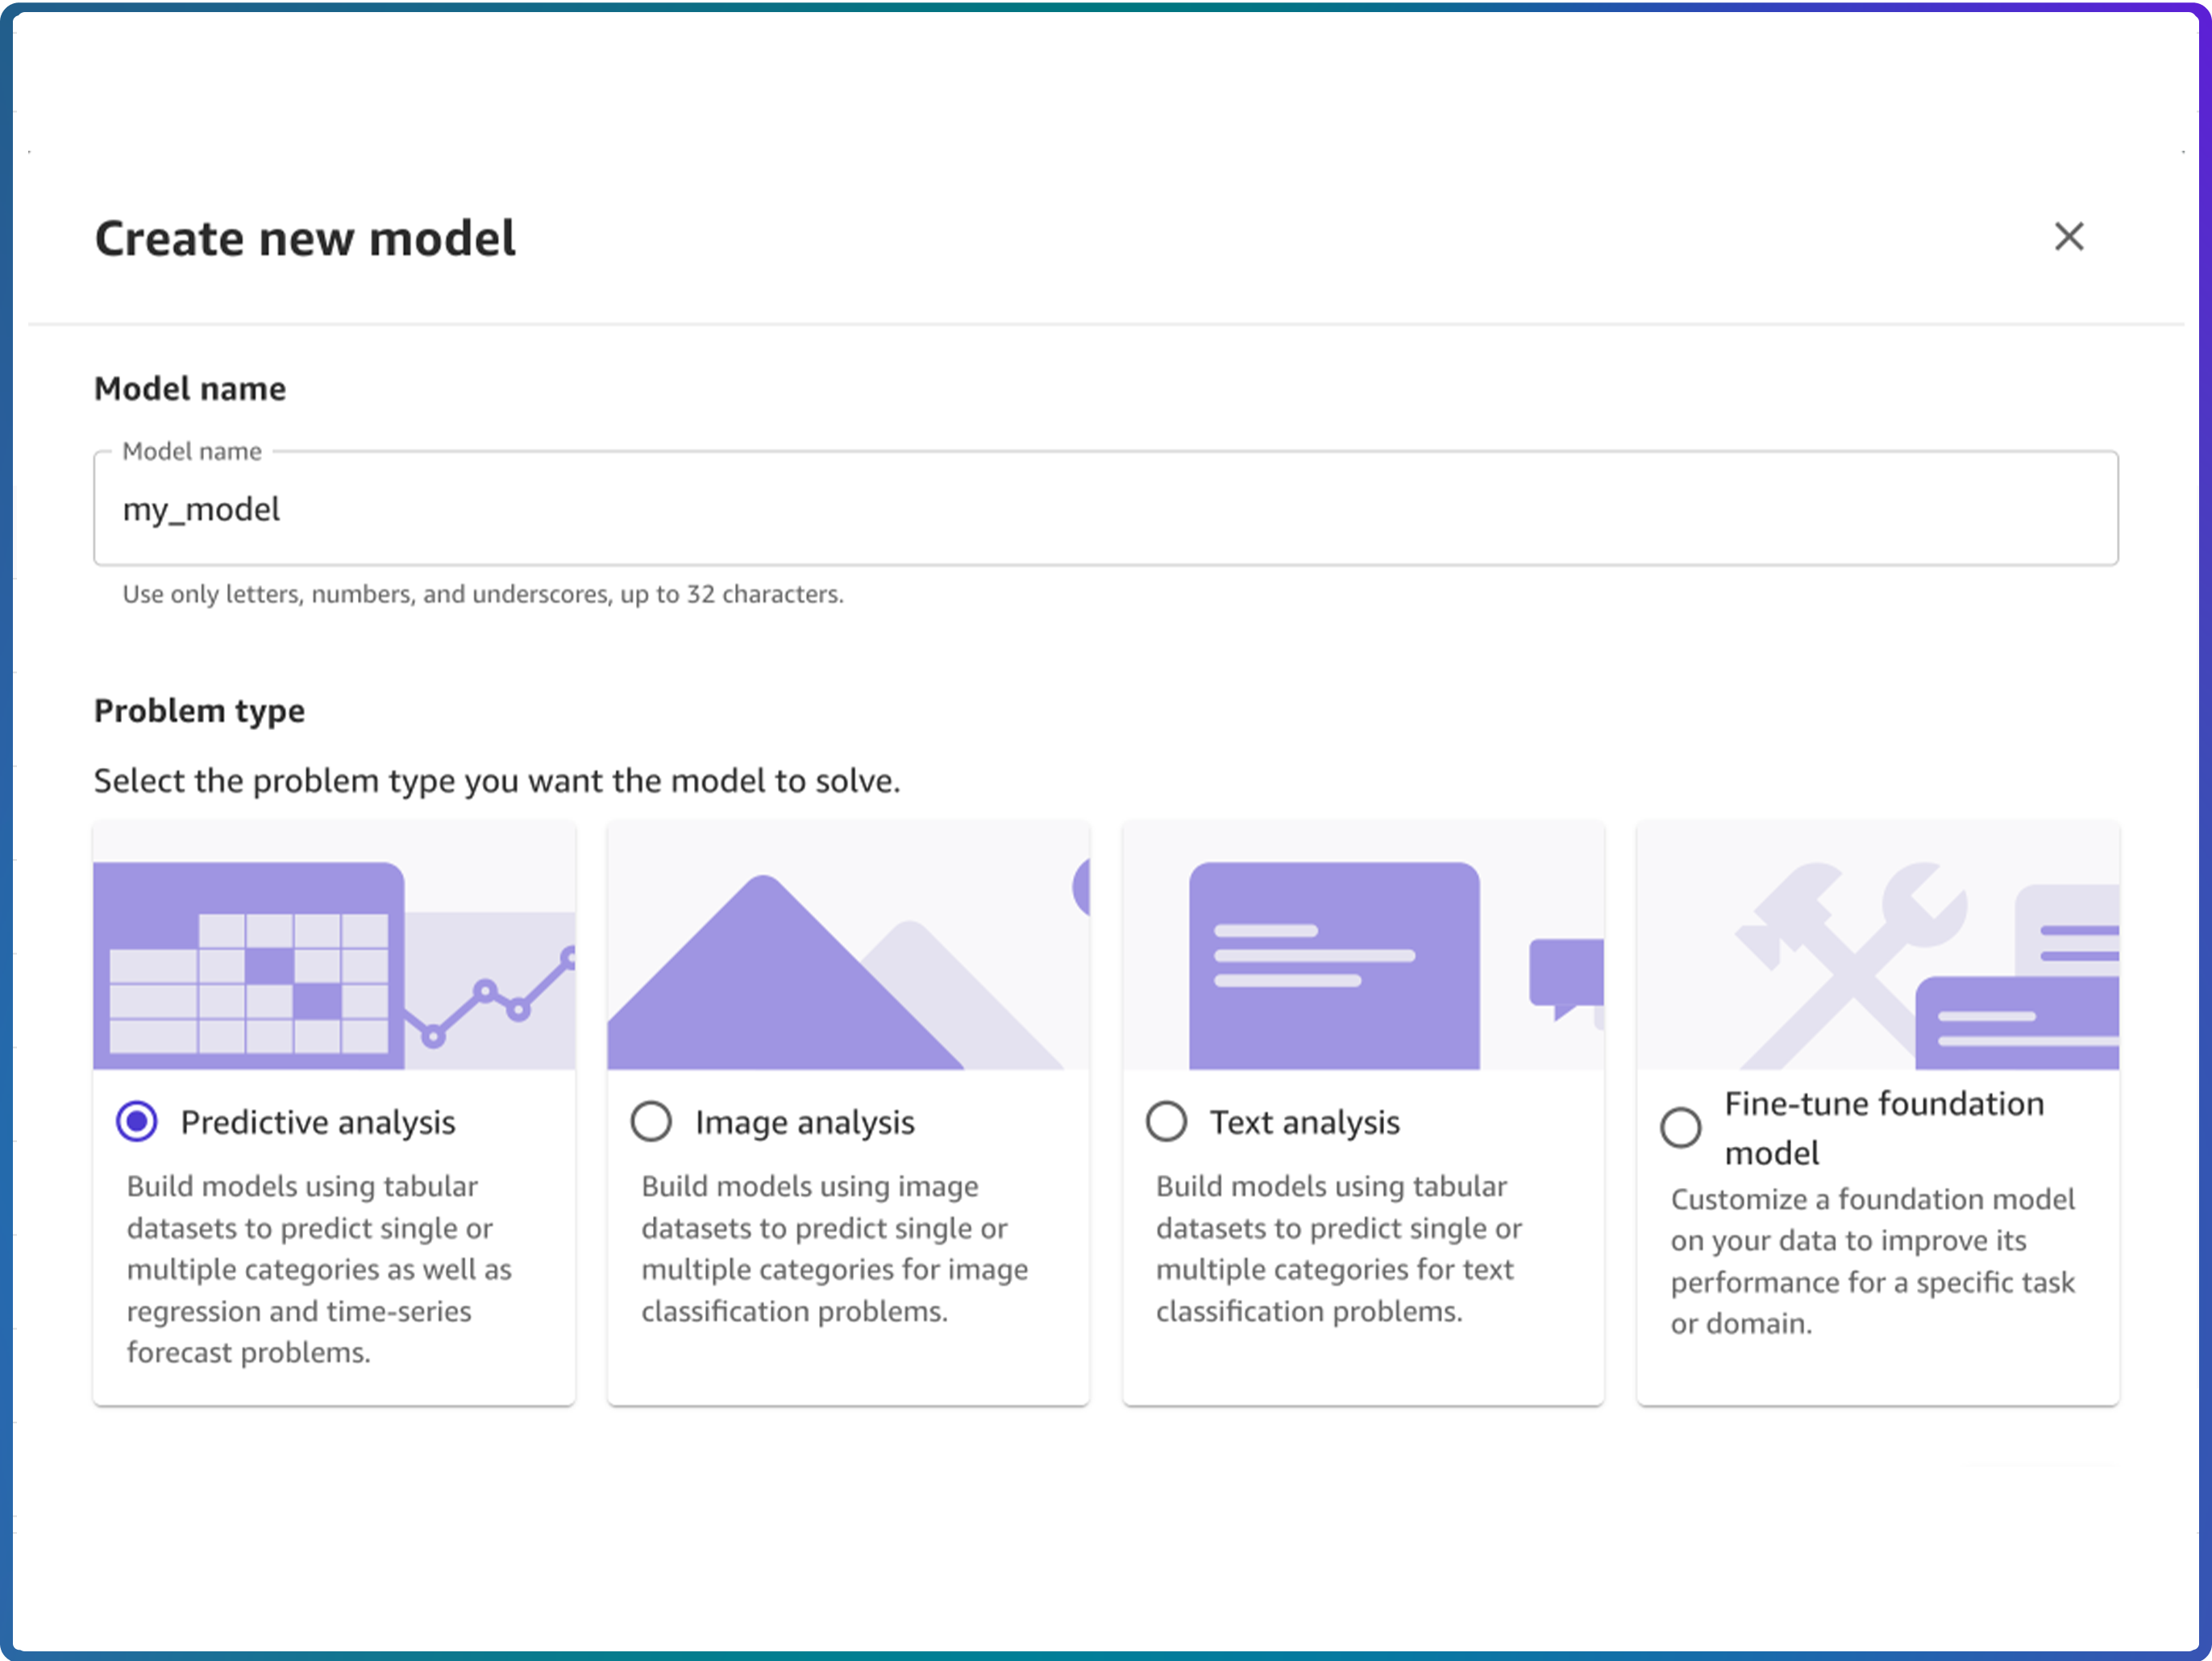Select the Text analysis radio button
The height and width of the screenshot is (1661, 2212).
(x=1166, y=1121)
